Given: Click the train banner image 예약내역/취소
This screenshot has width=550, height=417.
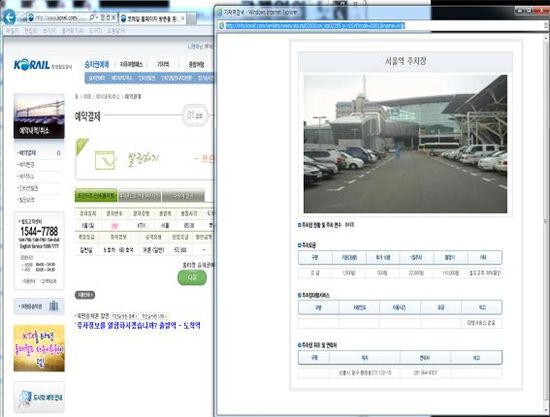Looking at the screenshot, I should 39,116.
